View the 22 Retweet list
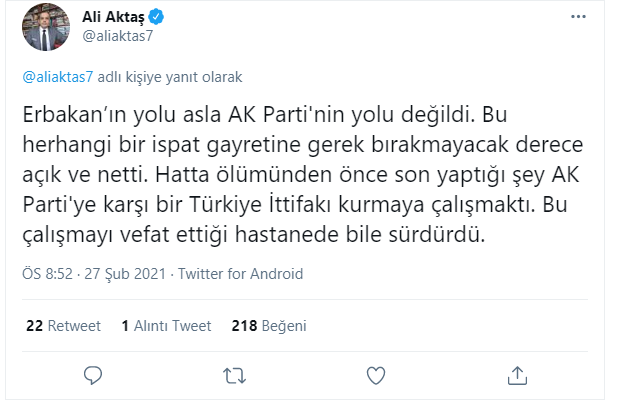618x400 pixels. [62, 325]
